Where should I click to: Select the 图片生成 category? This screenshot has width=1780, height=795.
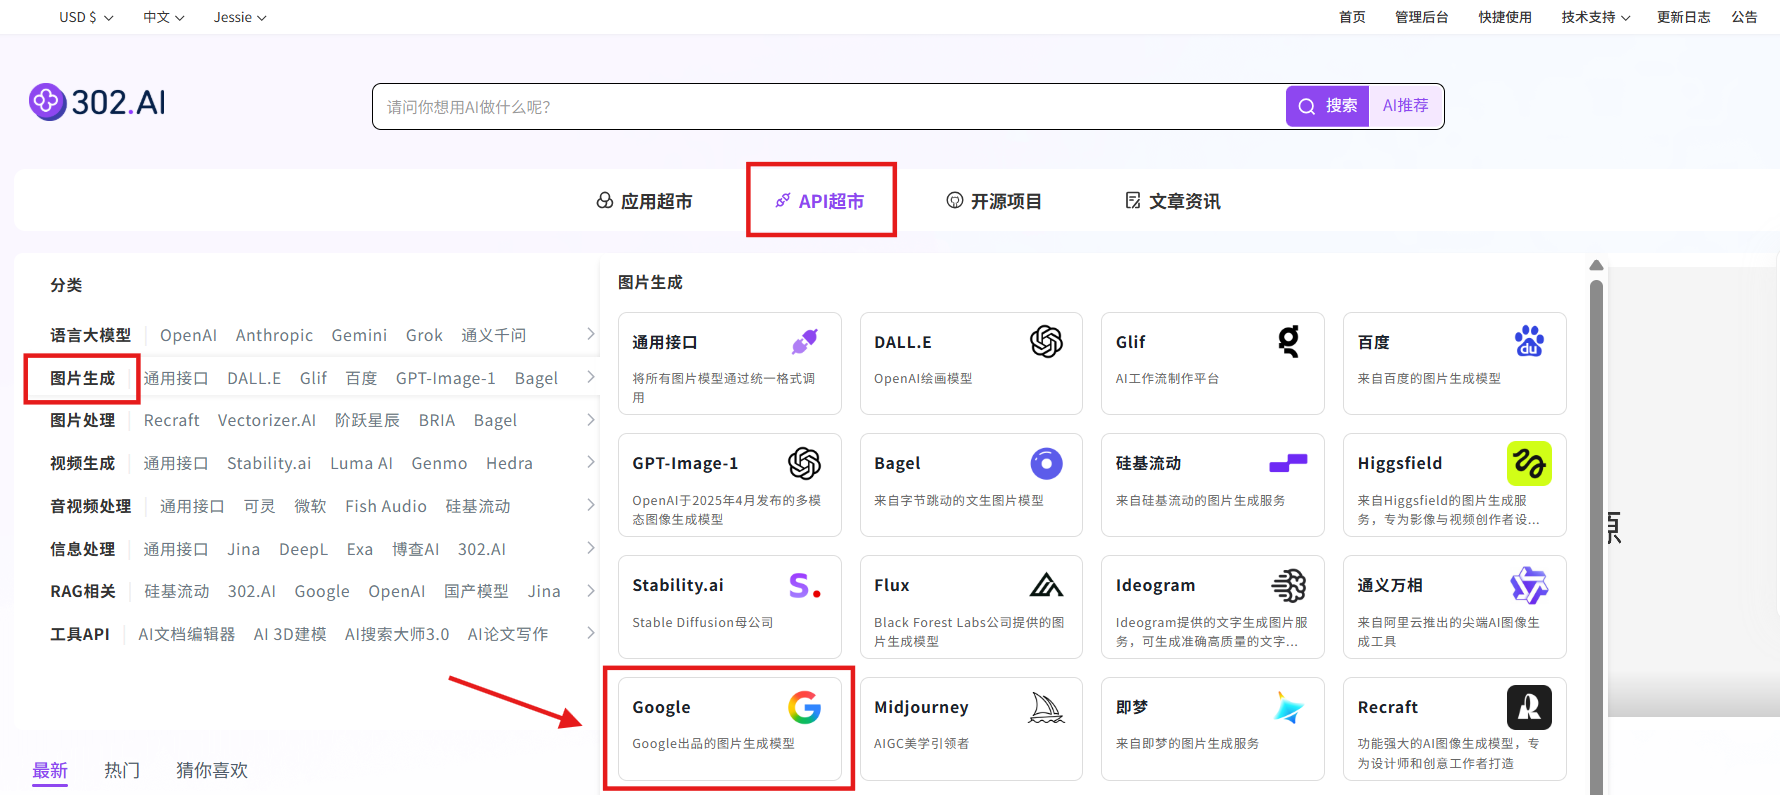click(x=83, y=378)
